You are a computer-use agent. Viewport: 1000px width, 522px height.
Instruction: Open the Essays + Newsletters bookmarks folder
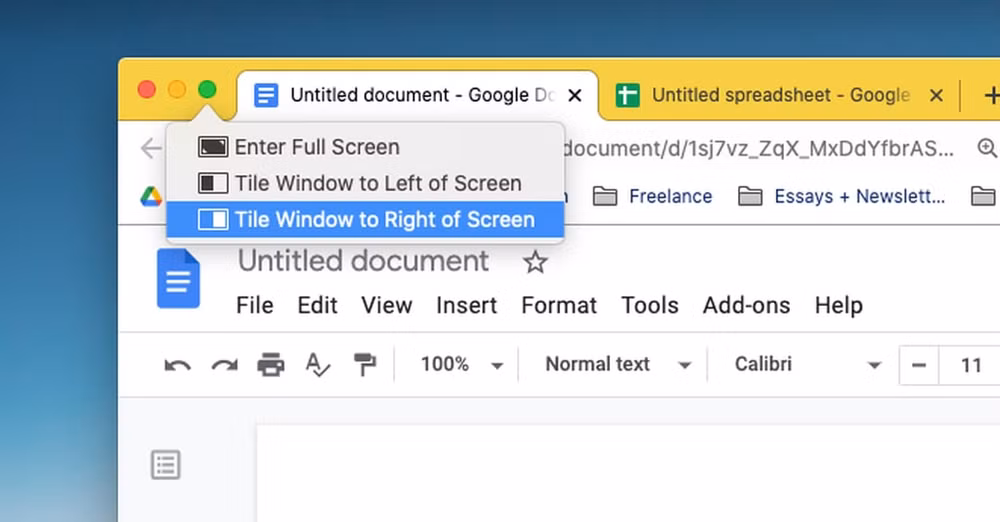tap(841, 196)
